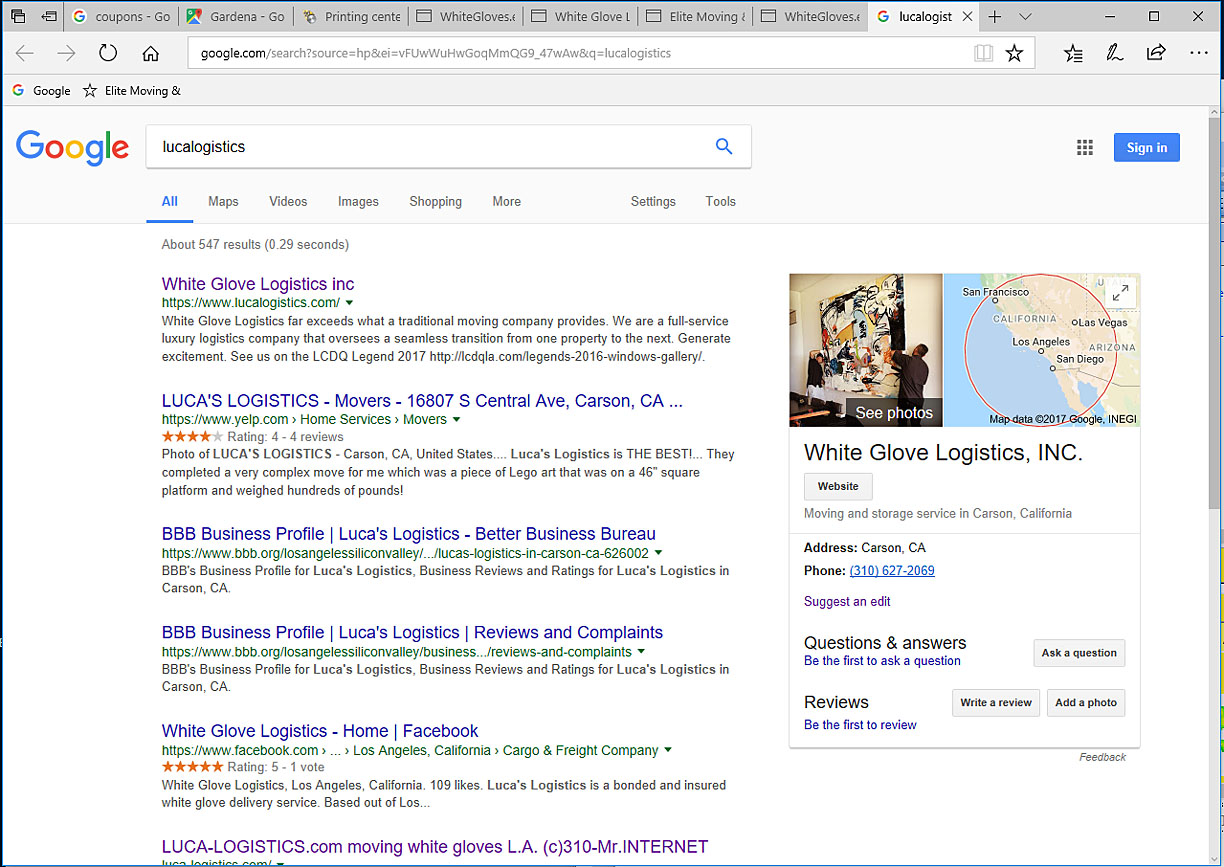Screen dimensions: 1224x867
Task: Add page to favorites with star icon
Action: [x=1014, y=53]
